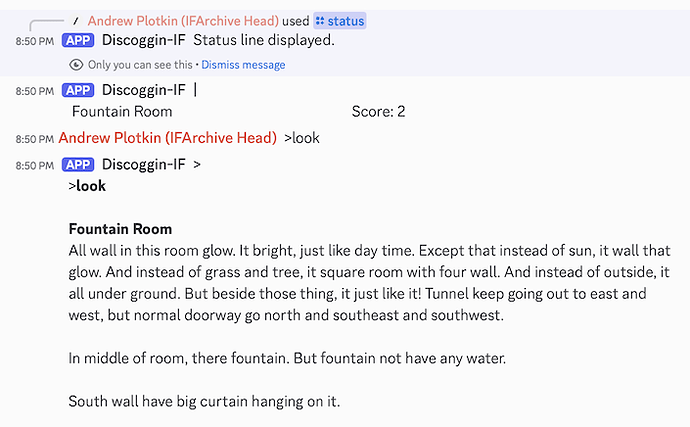Click the status slash command badge
The width and height of the screenshot is (690, 427).
340,20
